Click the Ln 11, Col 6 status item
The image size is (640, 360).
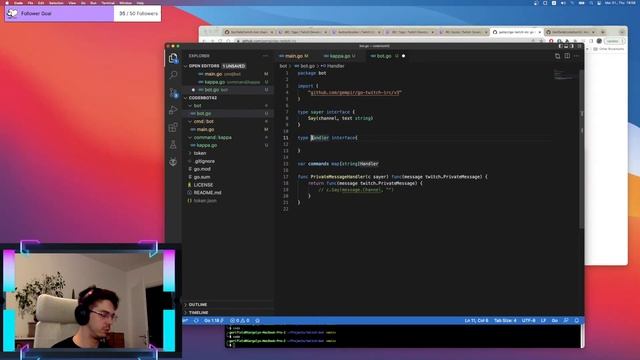[x=476, y=321]
